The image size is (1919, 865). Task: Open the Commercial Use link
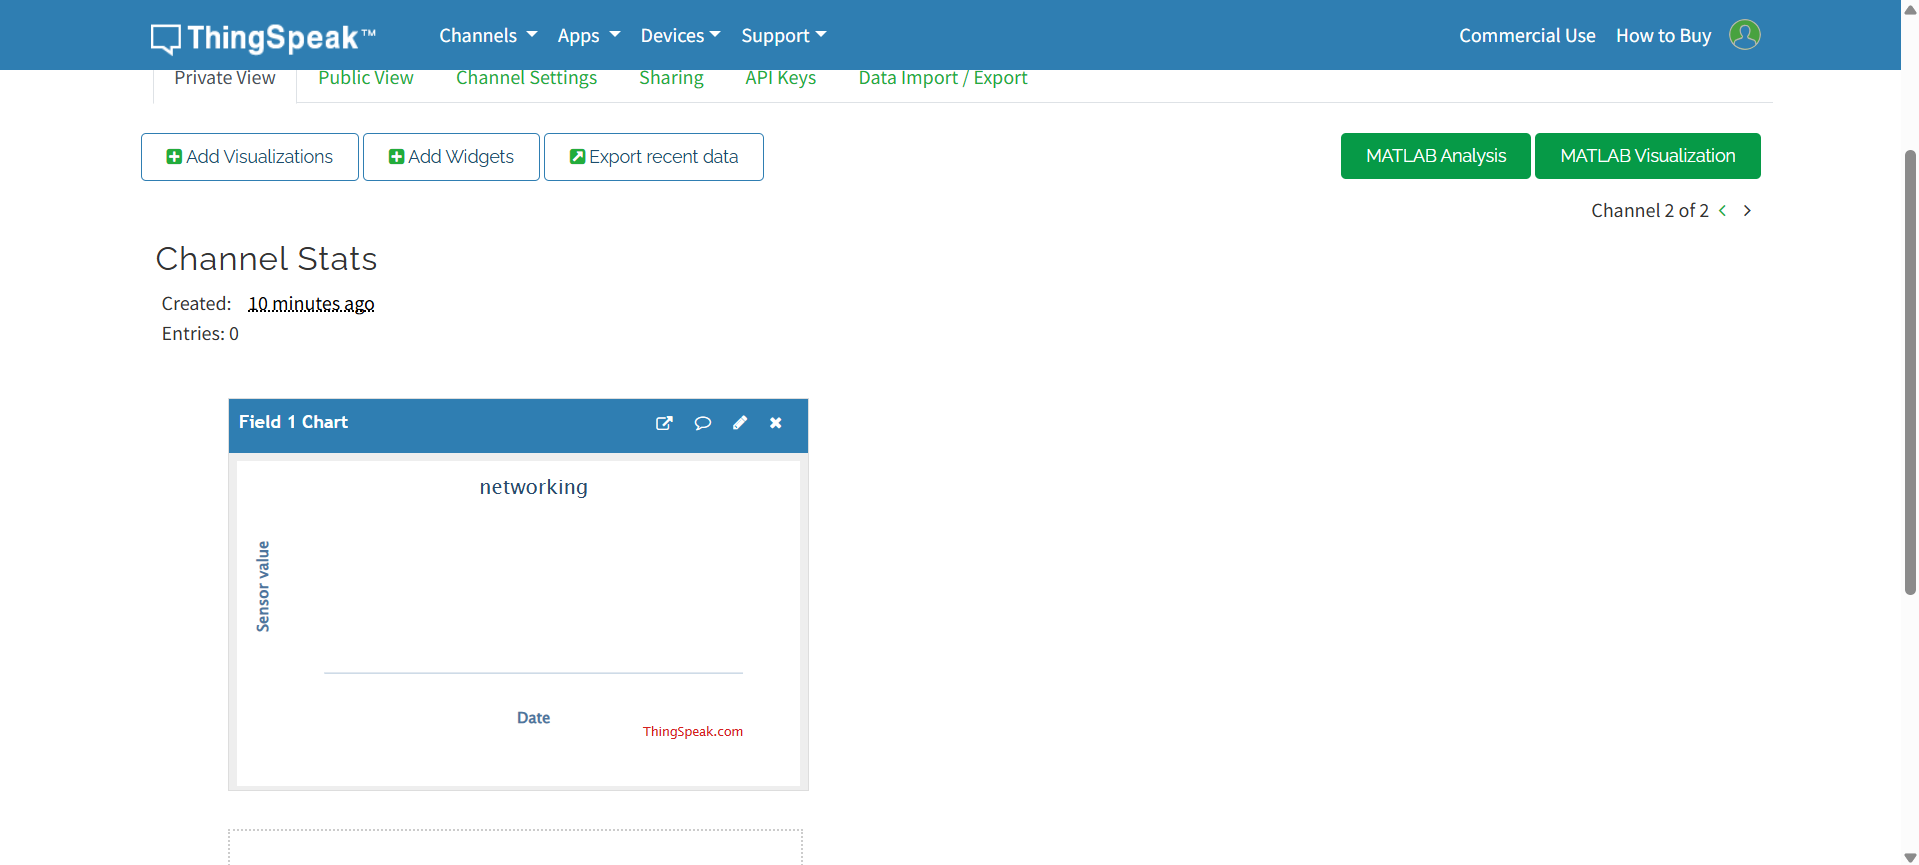click(x=1527, y=35)
